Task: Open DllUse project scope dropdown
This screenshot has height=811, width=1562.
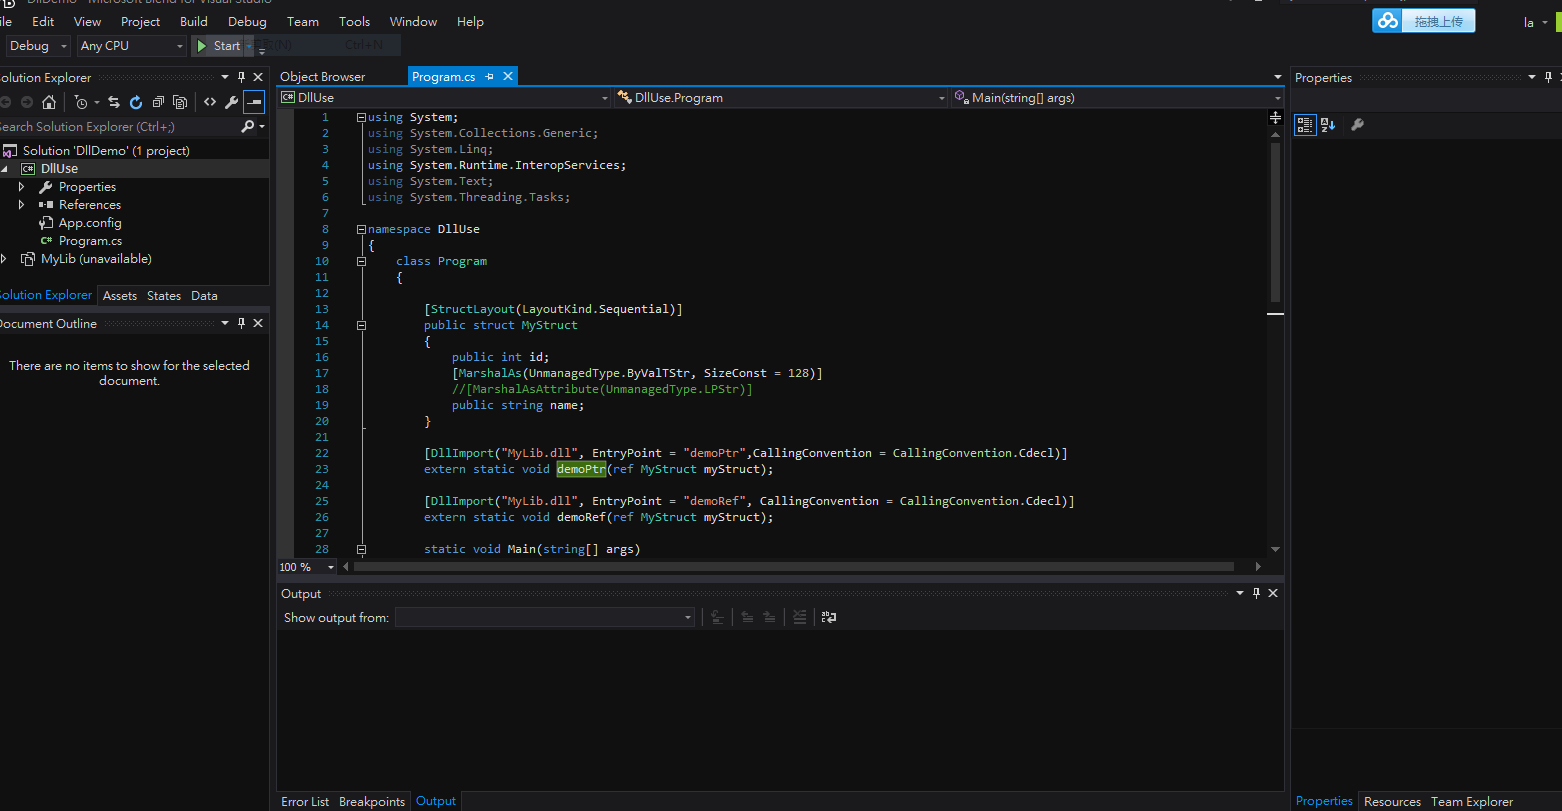Action: [443, 98]
